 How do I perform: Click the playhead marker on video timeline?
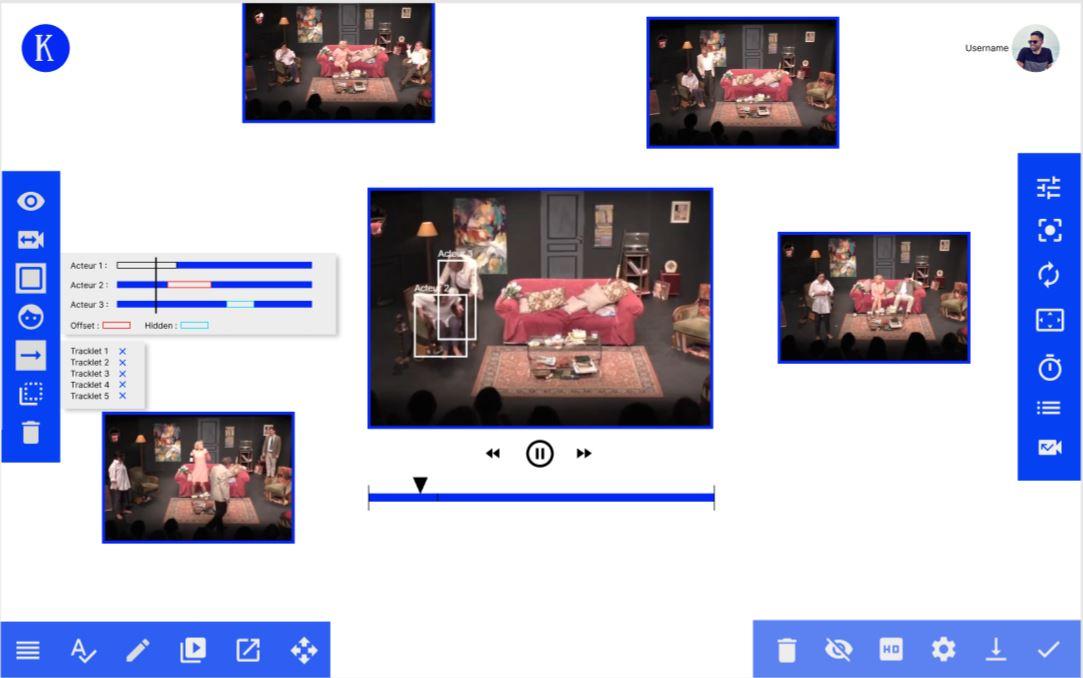pyautogui.click(x=421, y=485)
